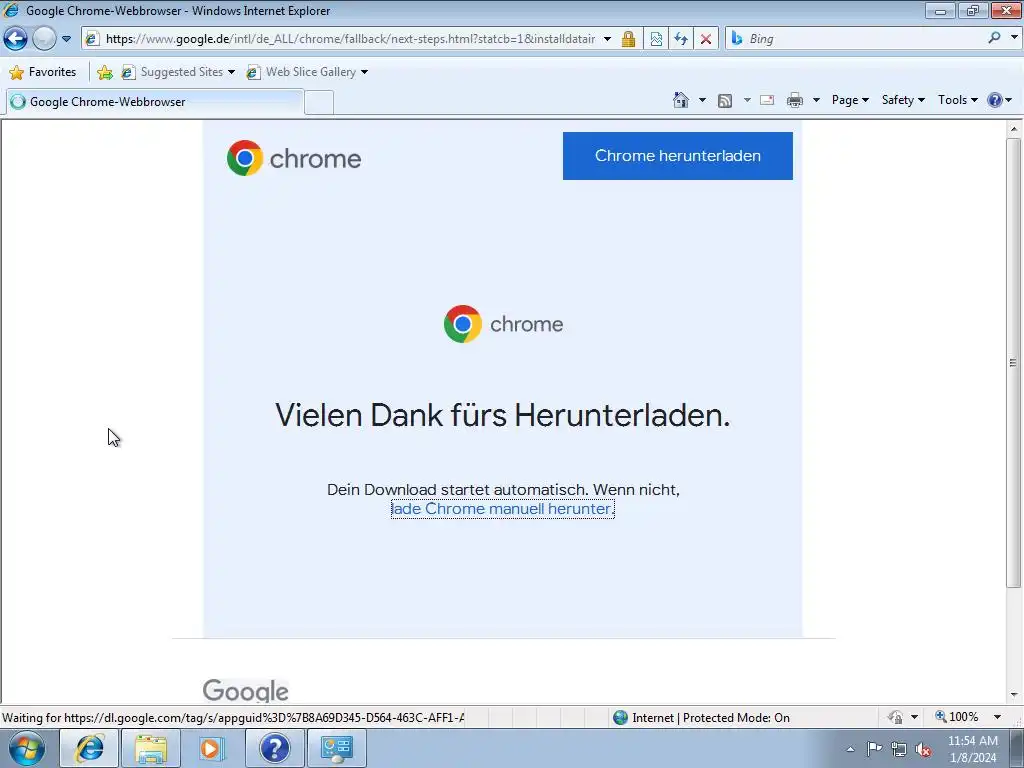
Task: Open a new blank tab
Action: click(x=319, y=103)
